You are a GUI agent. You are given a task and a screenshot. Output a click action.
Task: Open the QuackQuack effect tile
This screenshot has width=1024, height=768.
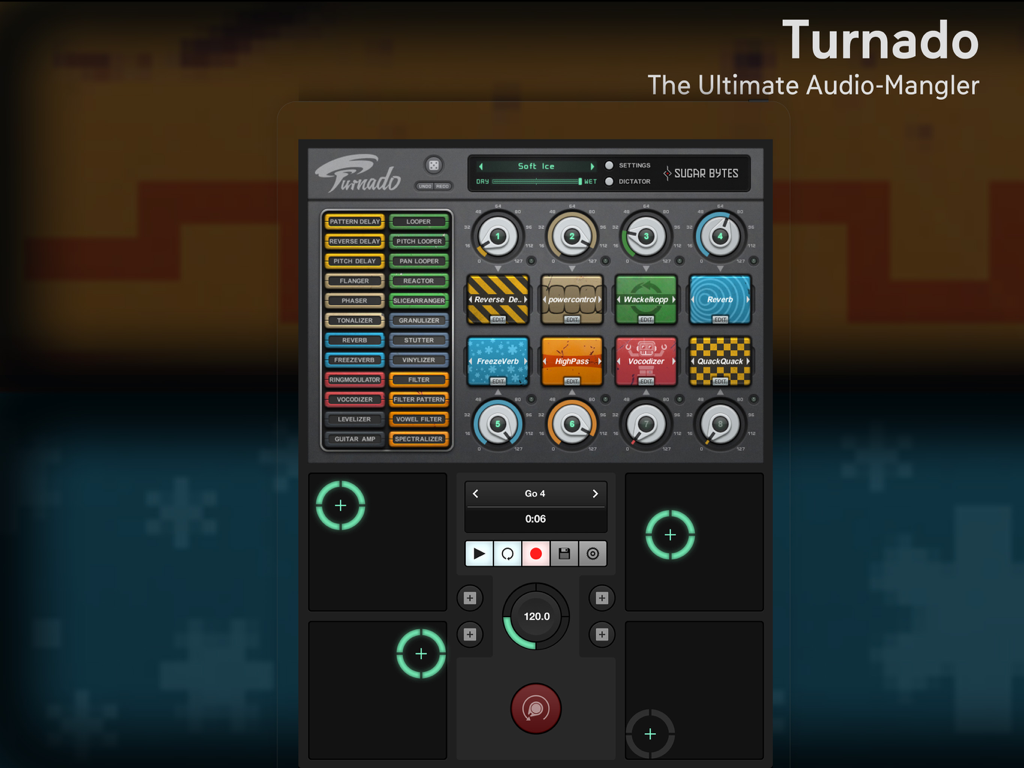click(719, 361)
